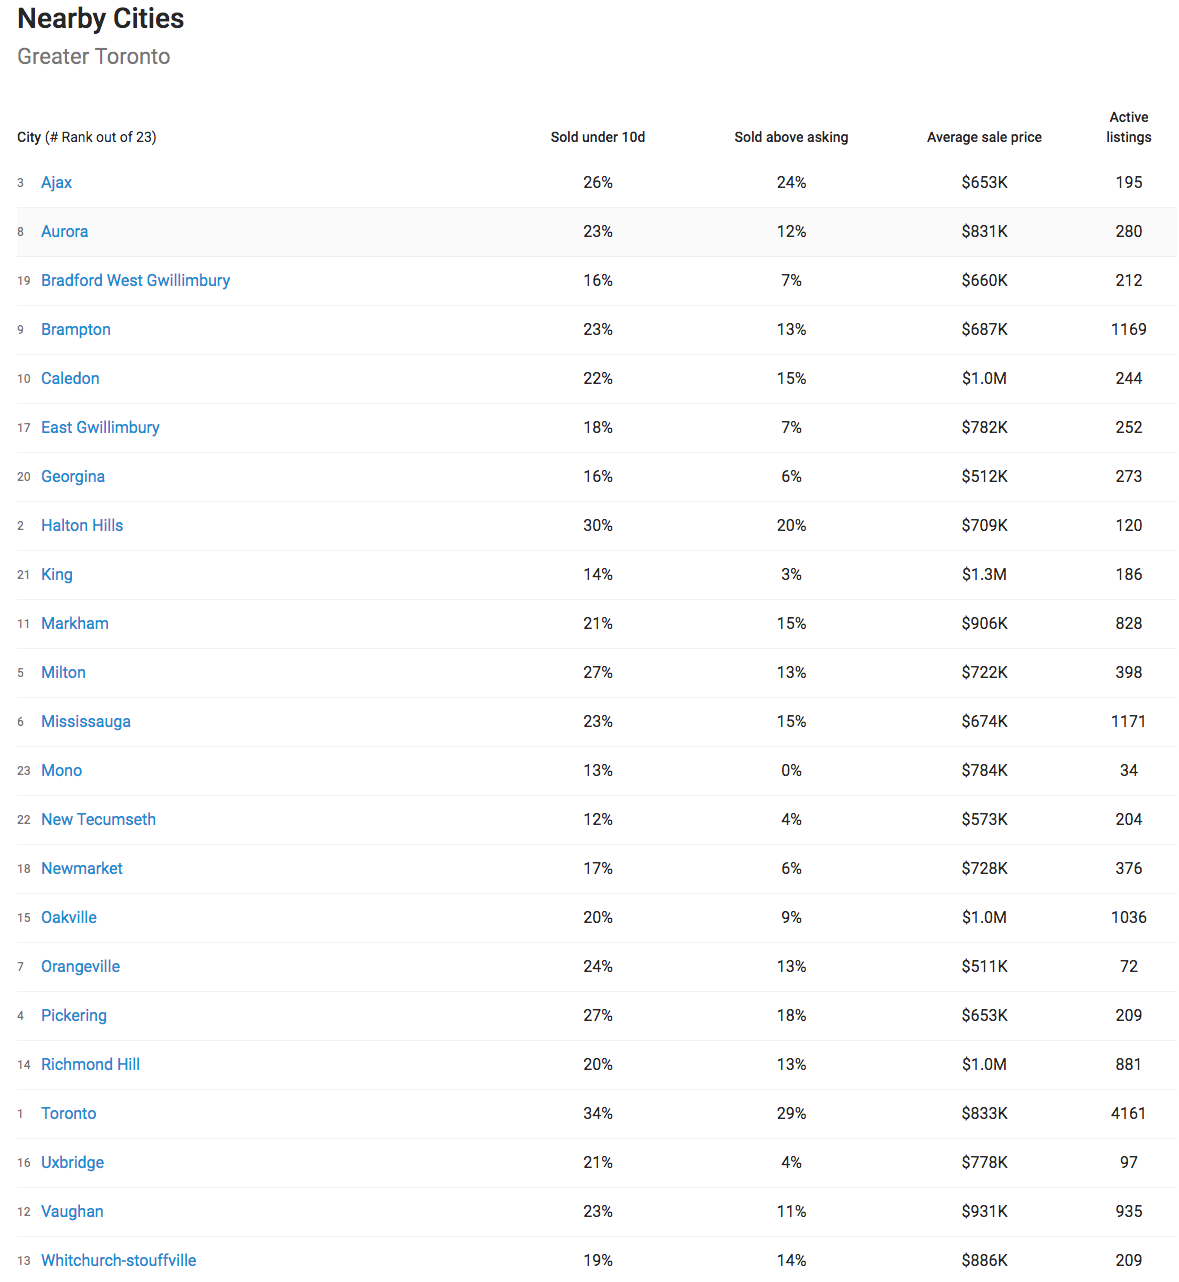Open the Markham link

74,623
